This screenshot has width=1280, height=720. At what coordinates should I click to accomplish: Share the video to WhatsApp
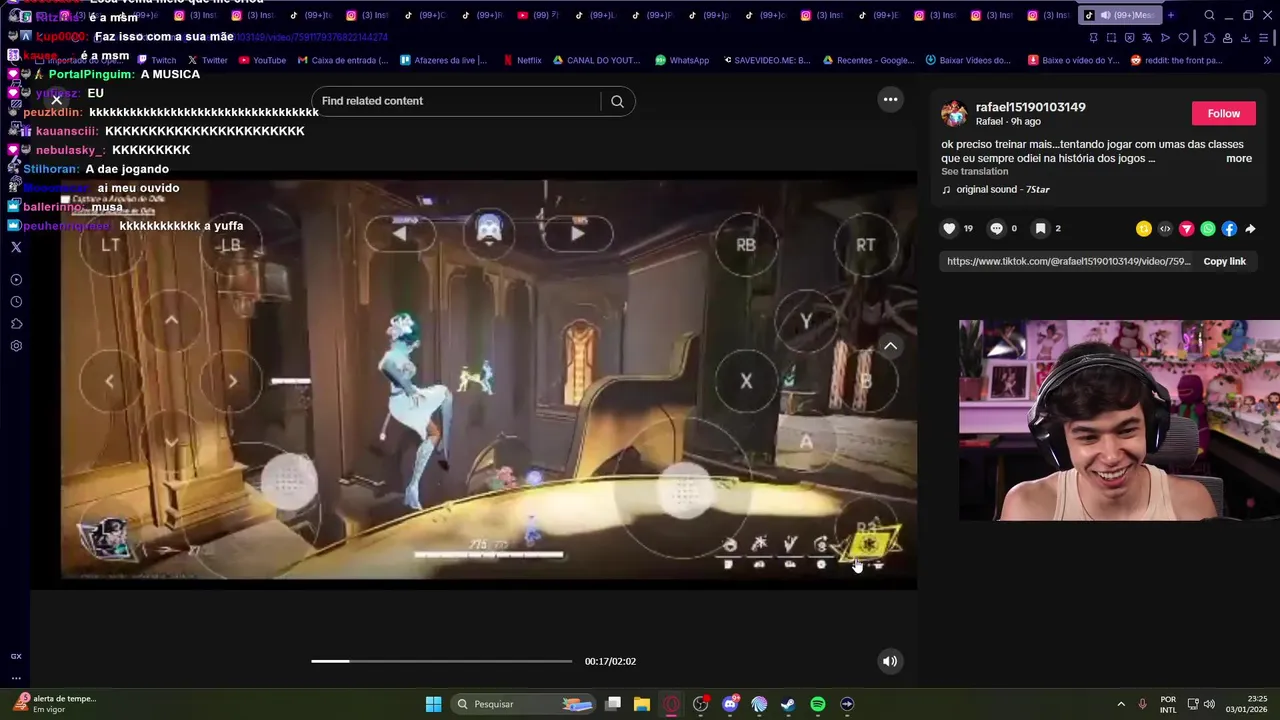[x=1208, y=229]
